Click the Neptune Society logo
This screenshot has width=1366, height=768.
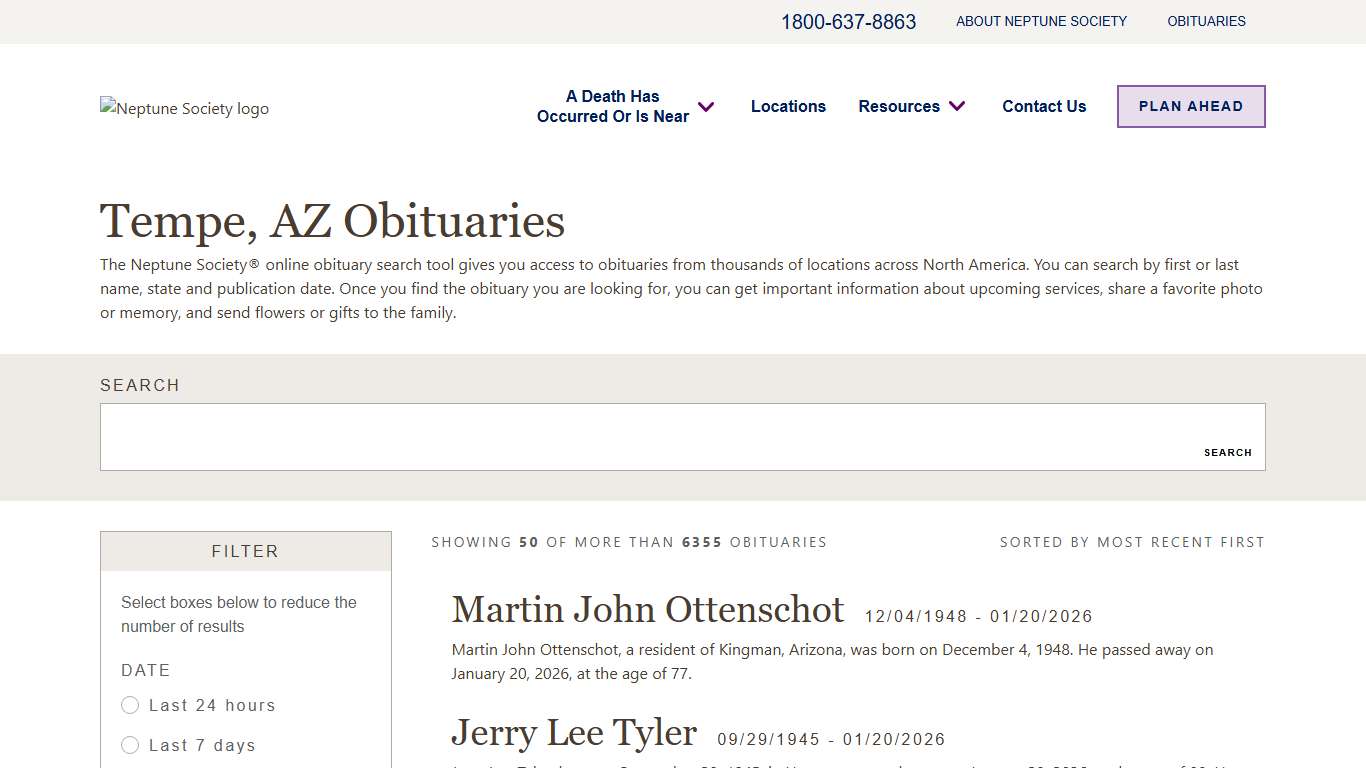[x=184, y=108]
